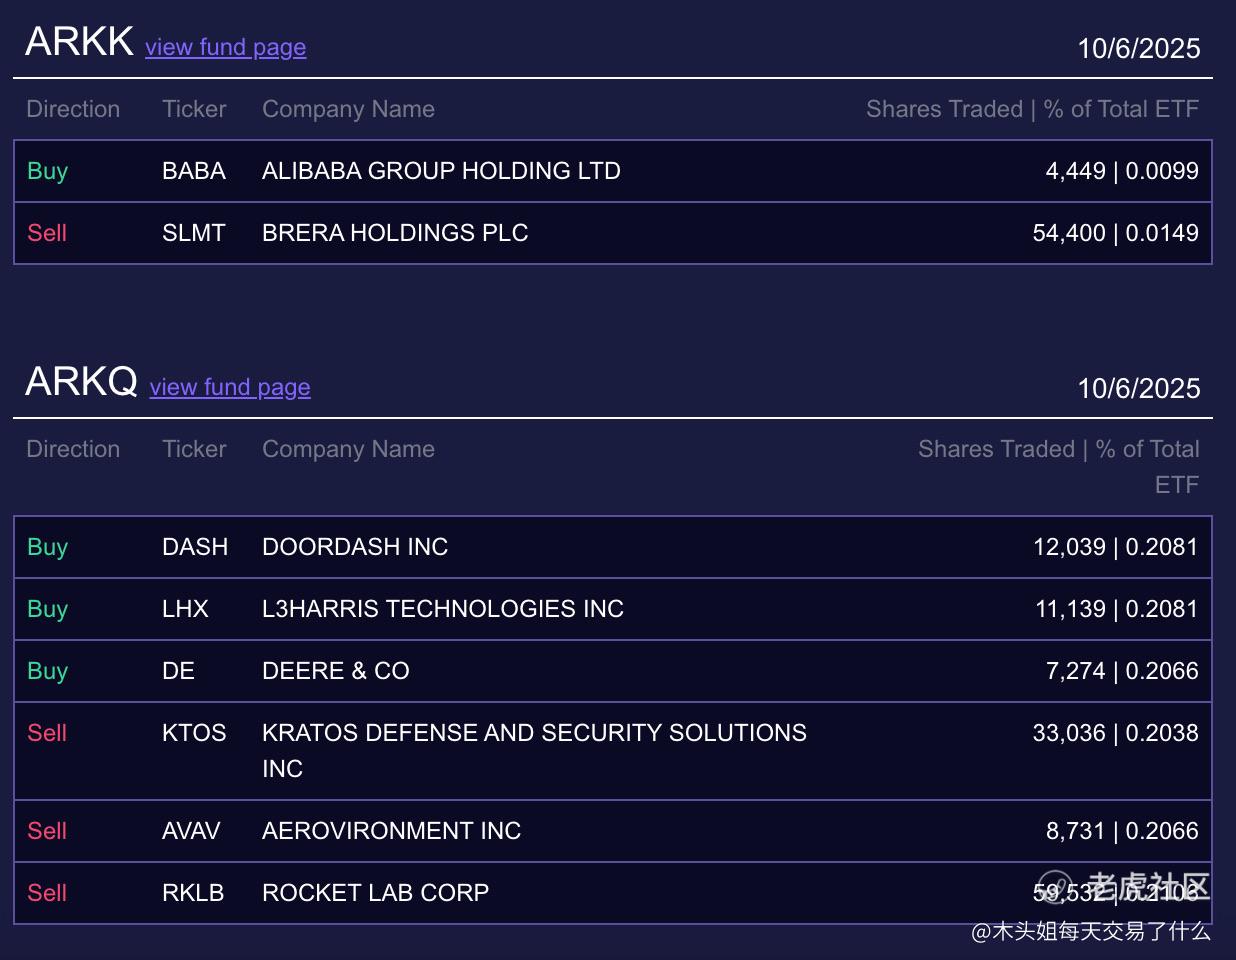The height and width of the screenshot is (960, 1236).
Task: Click the LHX ticker in ARKQ
Action: click(185, 609)
